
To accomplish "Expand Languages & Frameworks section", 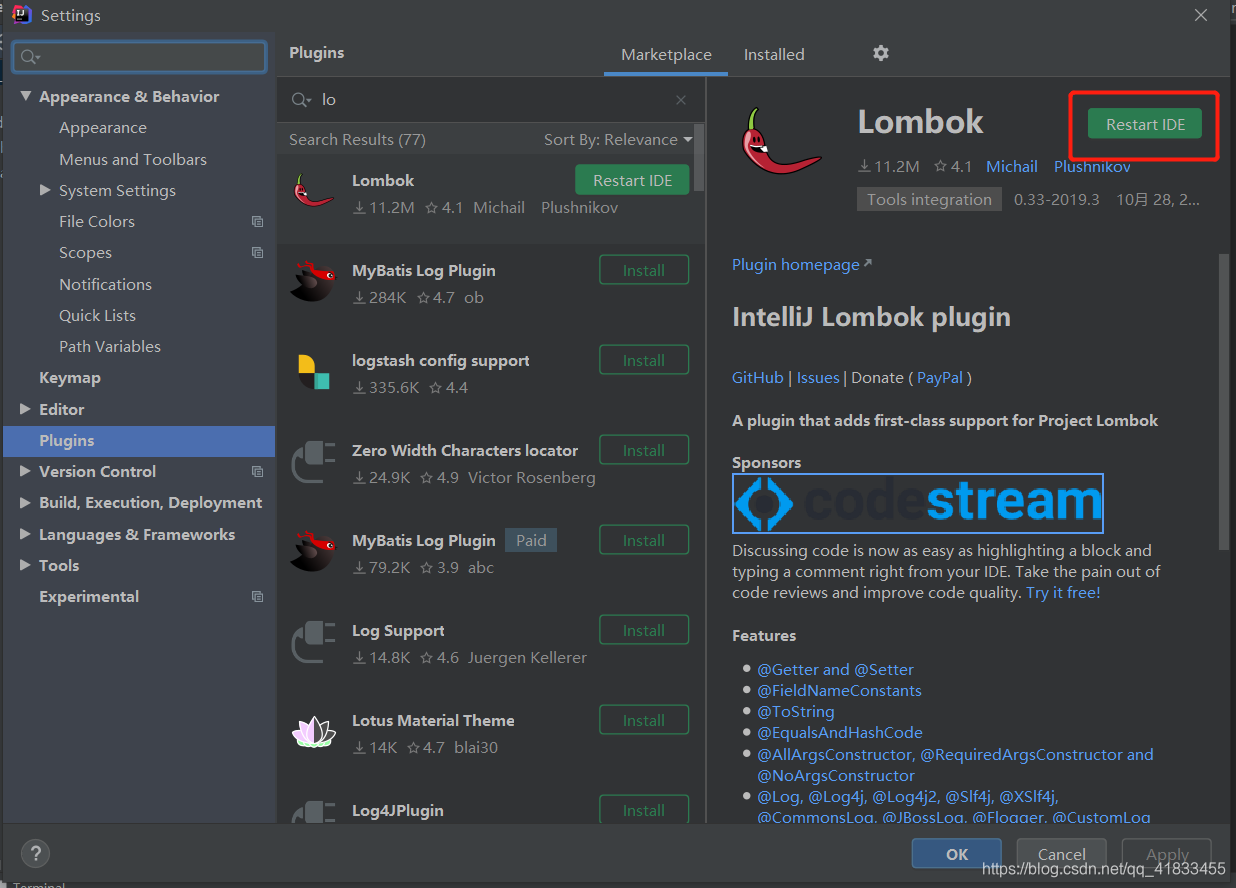I will [25, 534].
